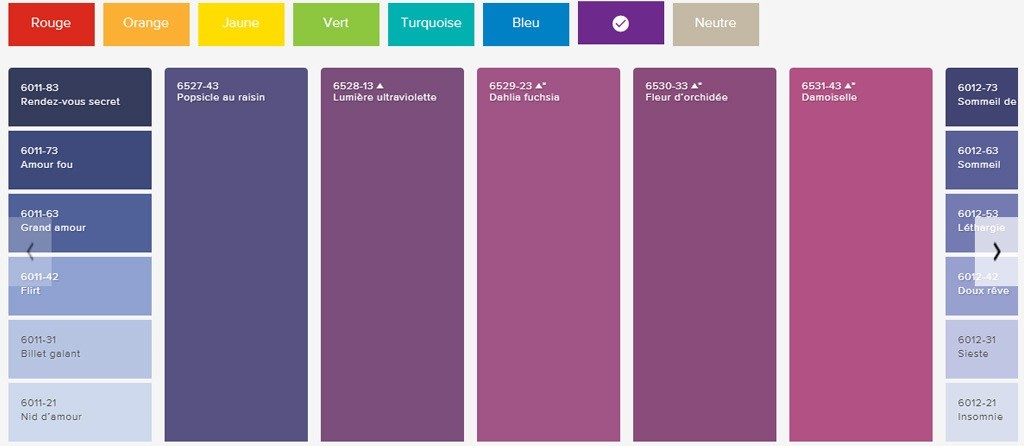Screen dimensions: 1024x446
Task: Show the Bleu color family
Action: click(x=526, y=24)
